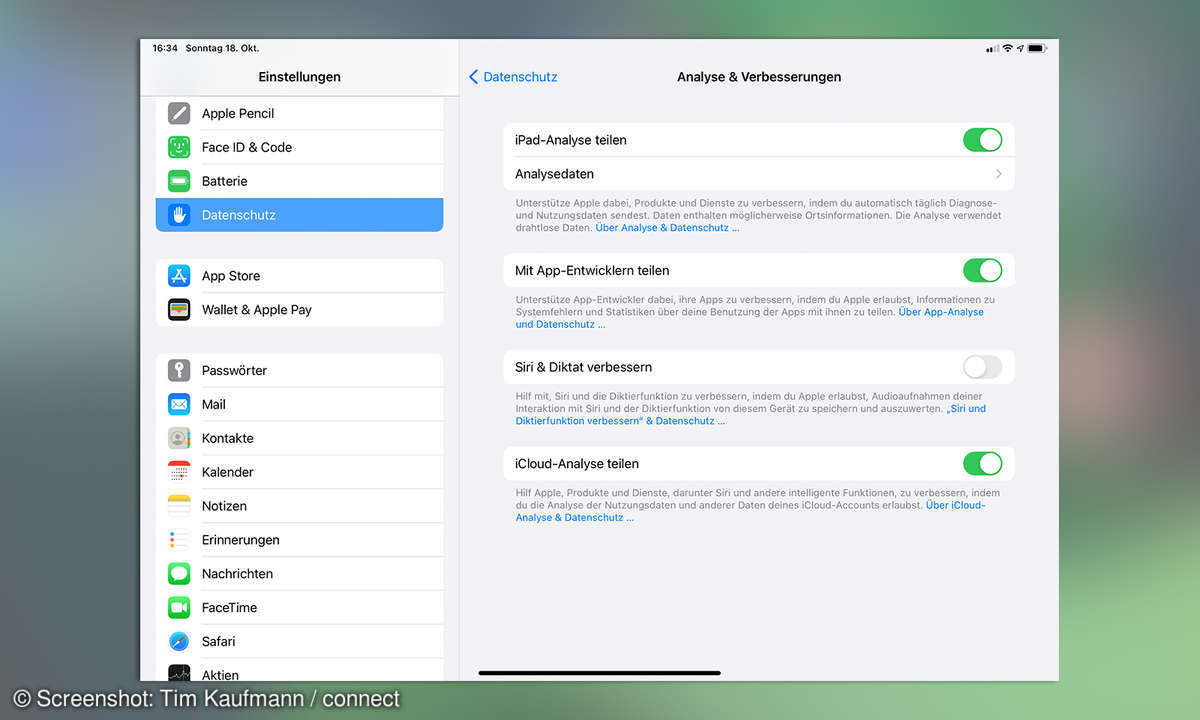Open Siri und Diktierfunktion verbessern link
This screenshot has width=1200, height=720.
[x=751, y=415]
